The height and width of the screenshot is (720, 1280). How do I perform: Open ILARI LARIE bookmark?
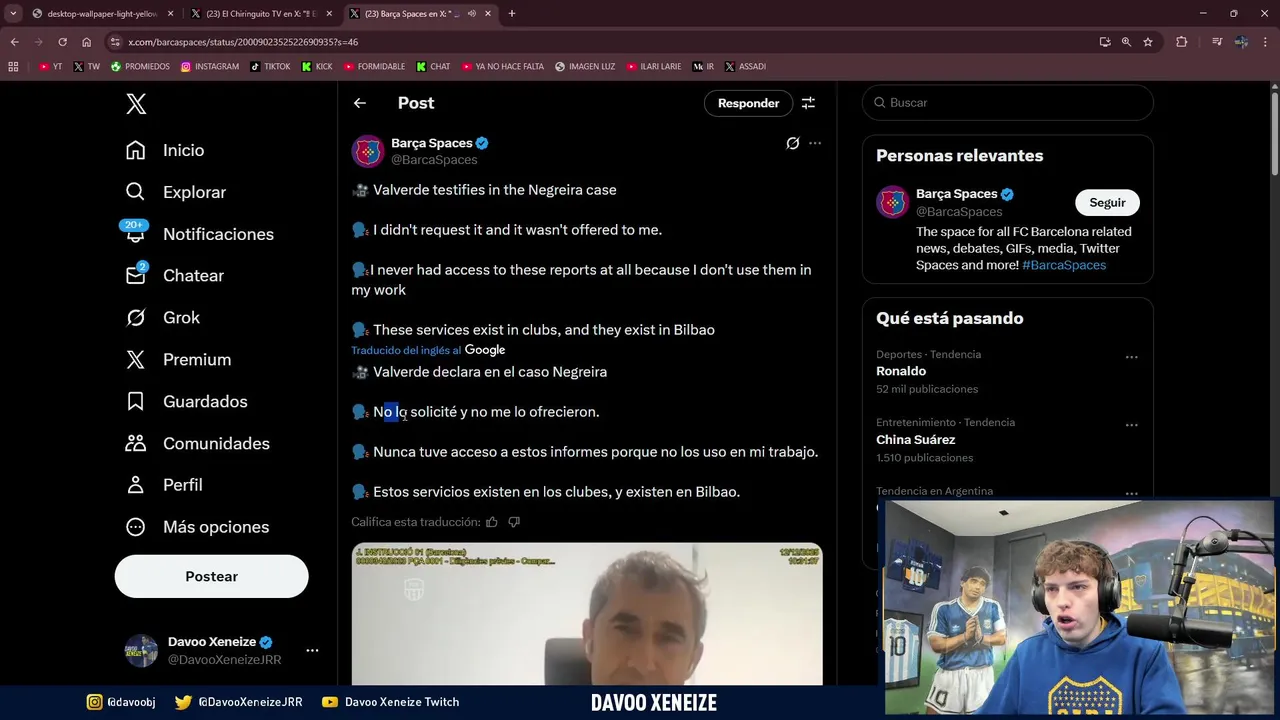tap(654, 67)
